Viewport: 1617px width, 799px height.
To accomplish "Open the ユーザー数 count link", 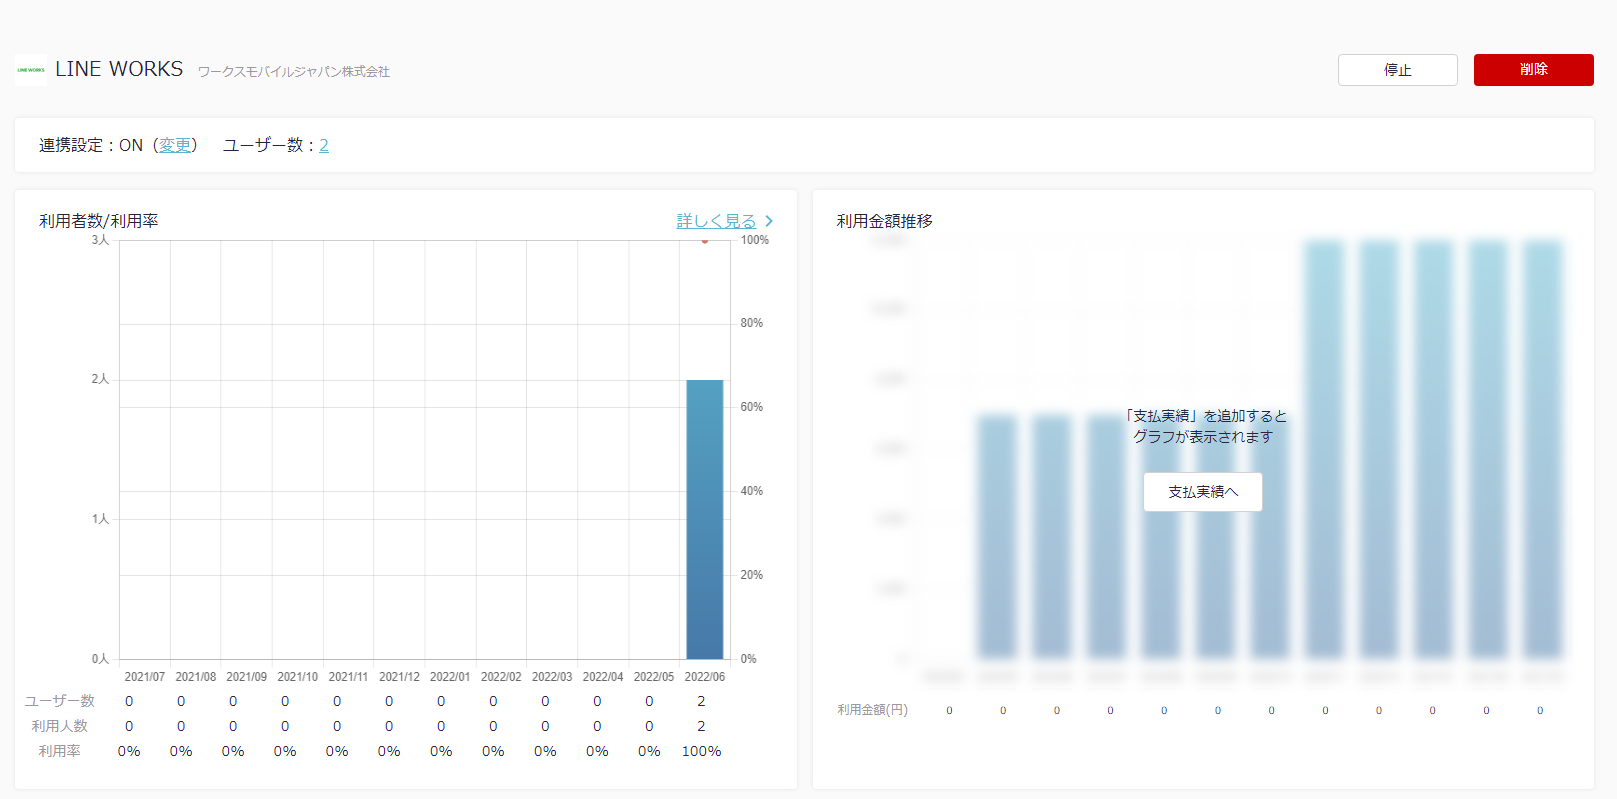I will pos(324,145).
